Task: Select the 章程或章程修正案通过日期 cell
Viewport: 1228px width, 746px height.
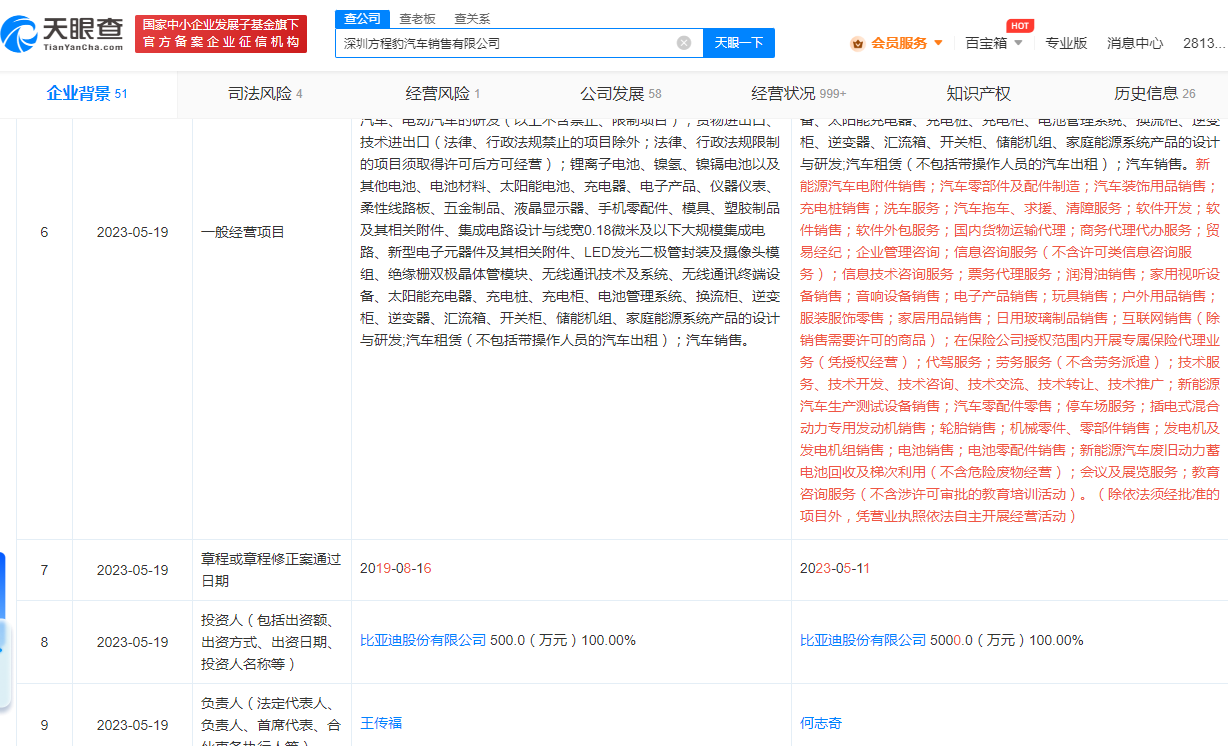Action: point(271,570)
